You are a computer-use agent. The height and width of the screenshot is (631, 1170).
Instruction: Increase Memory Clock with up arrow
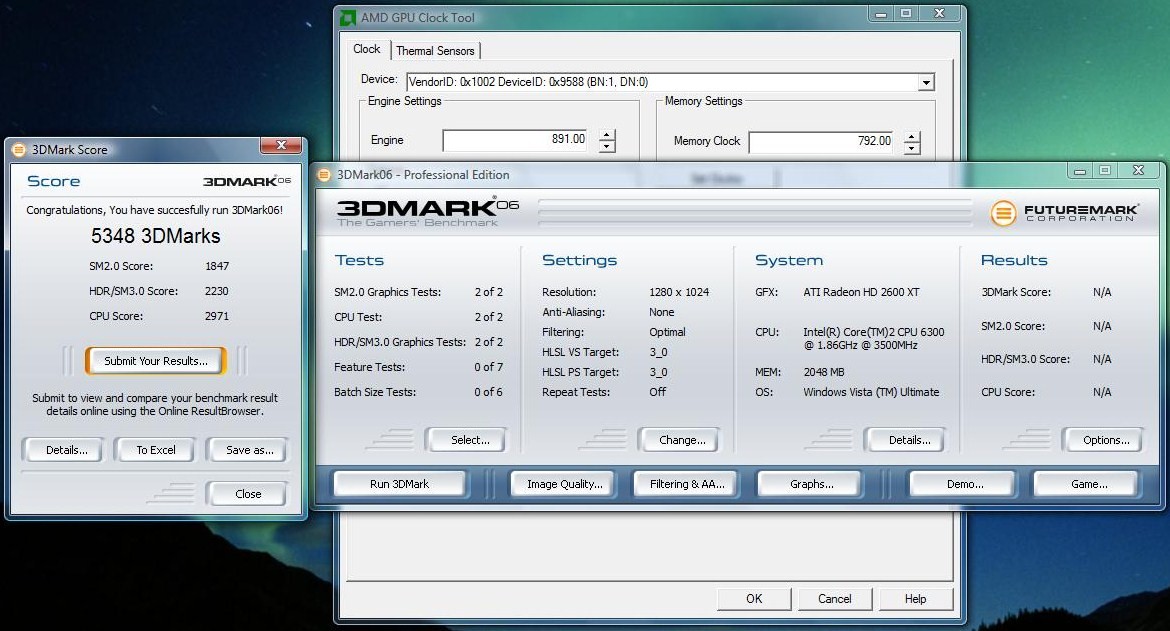912,136
